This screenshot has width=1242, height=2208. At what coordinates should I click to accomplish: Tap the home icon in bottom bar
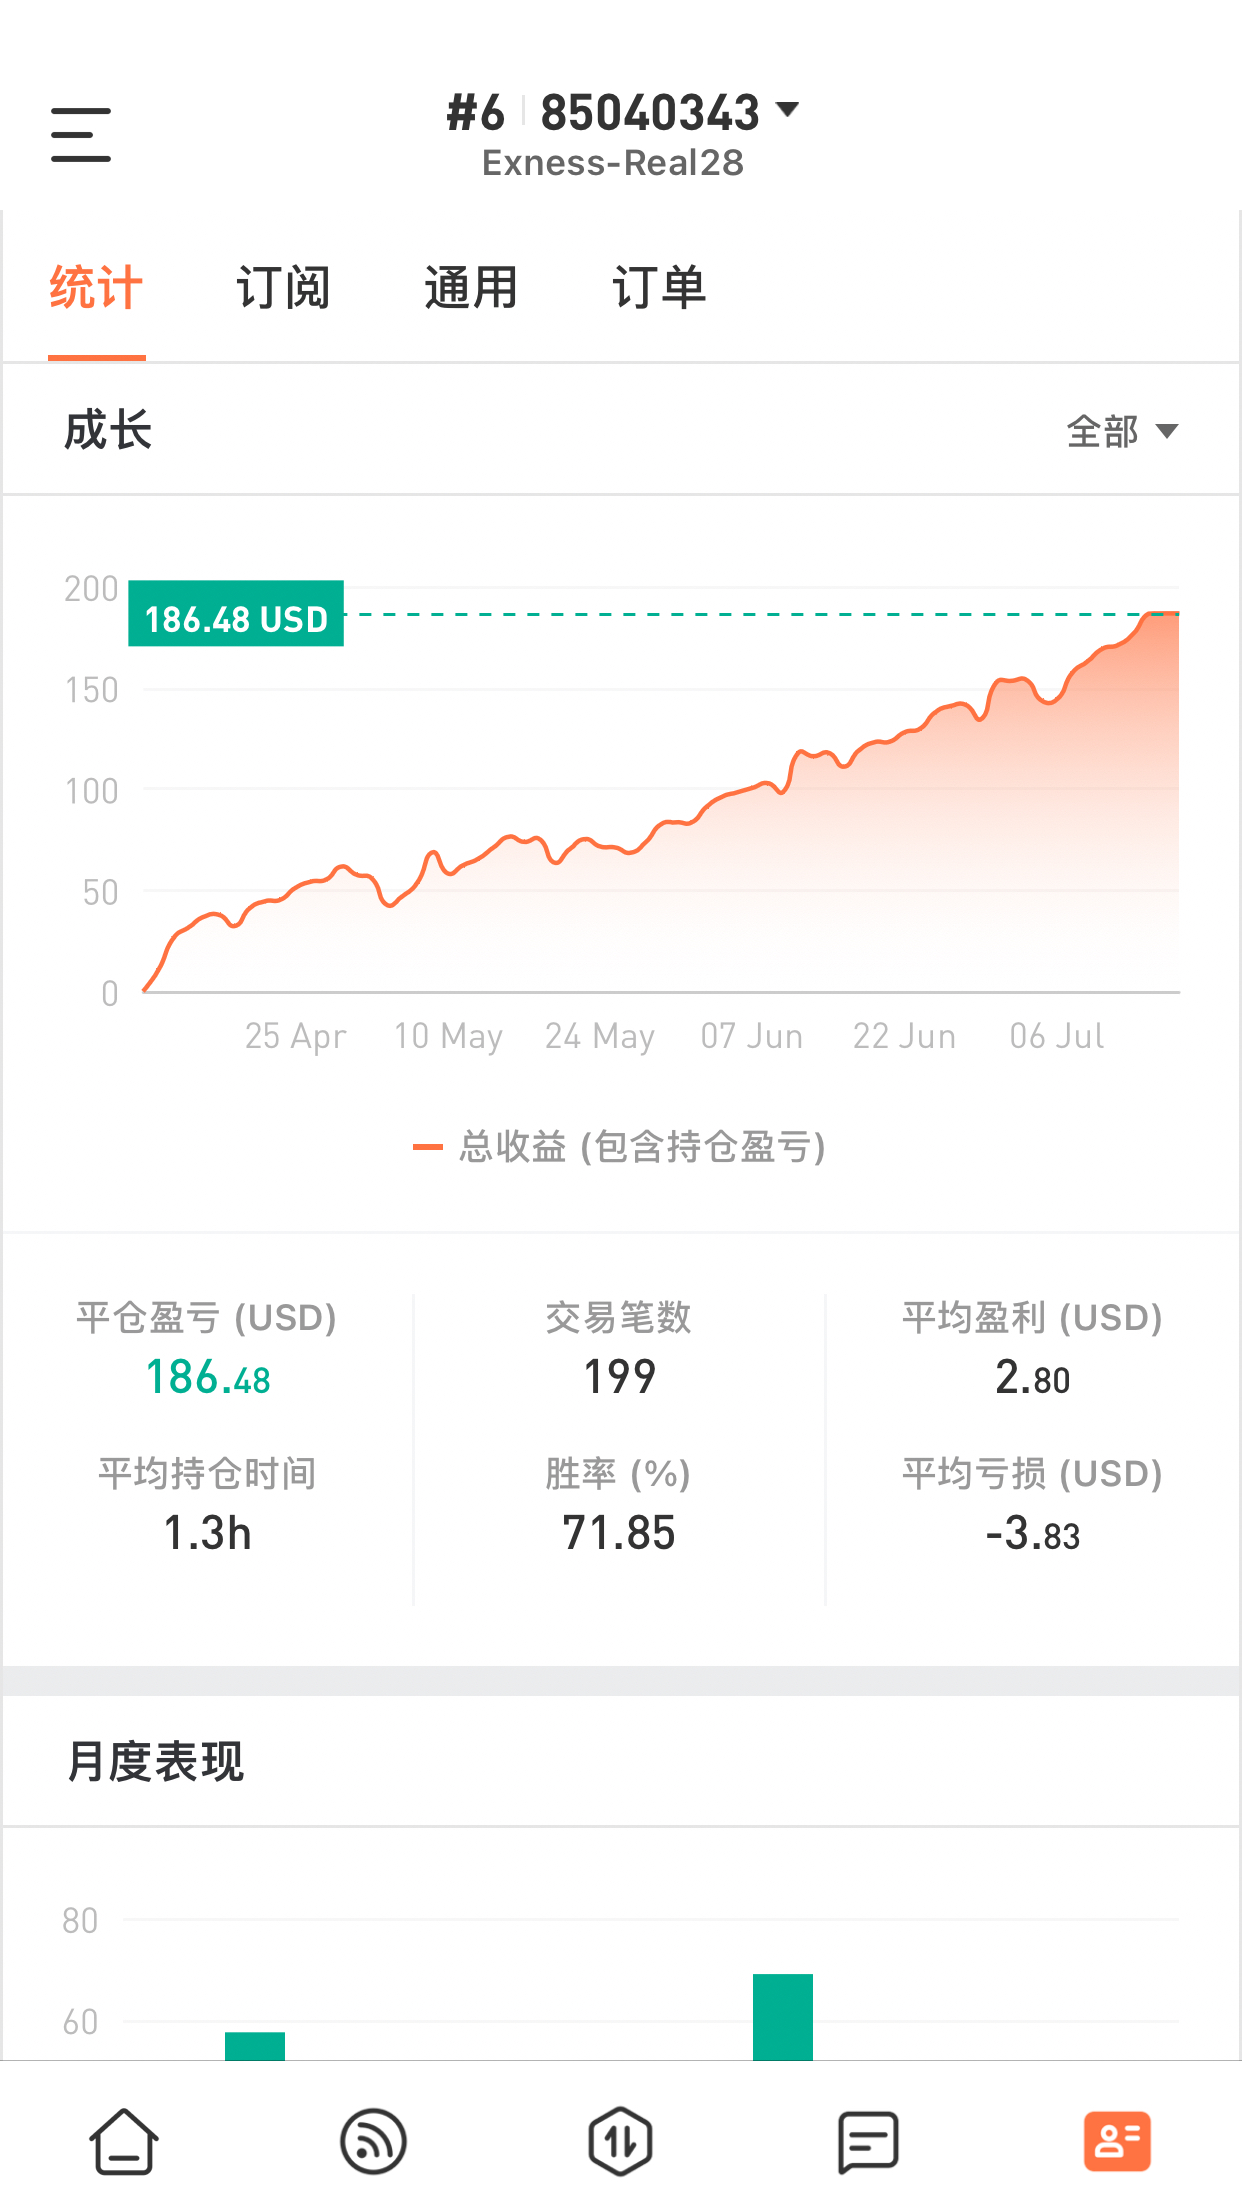coord(124,2141)
